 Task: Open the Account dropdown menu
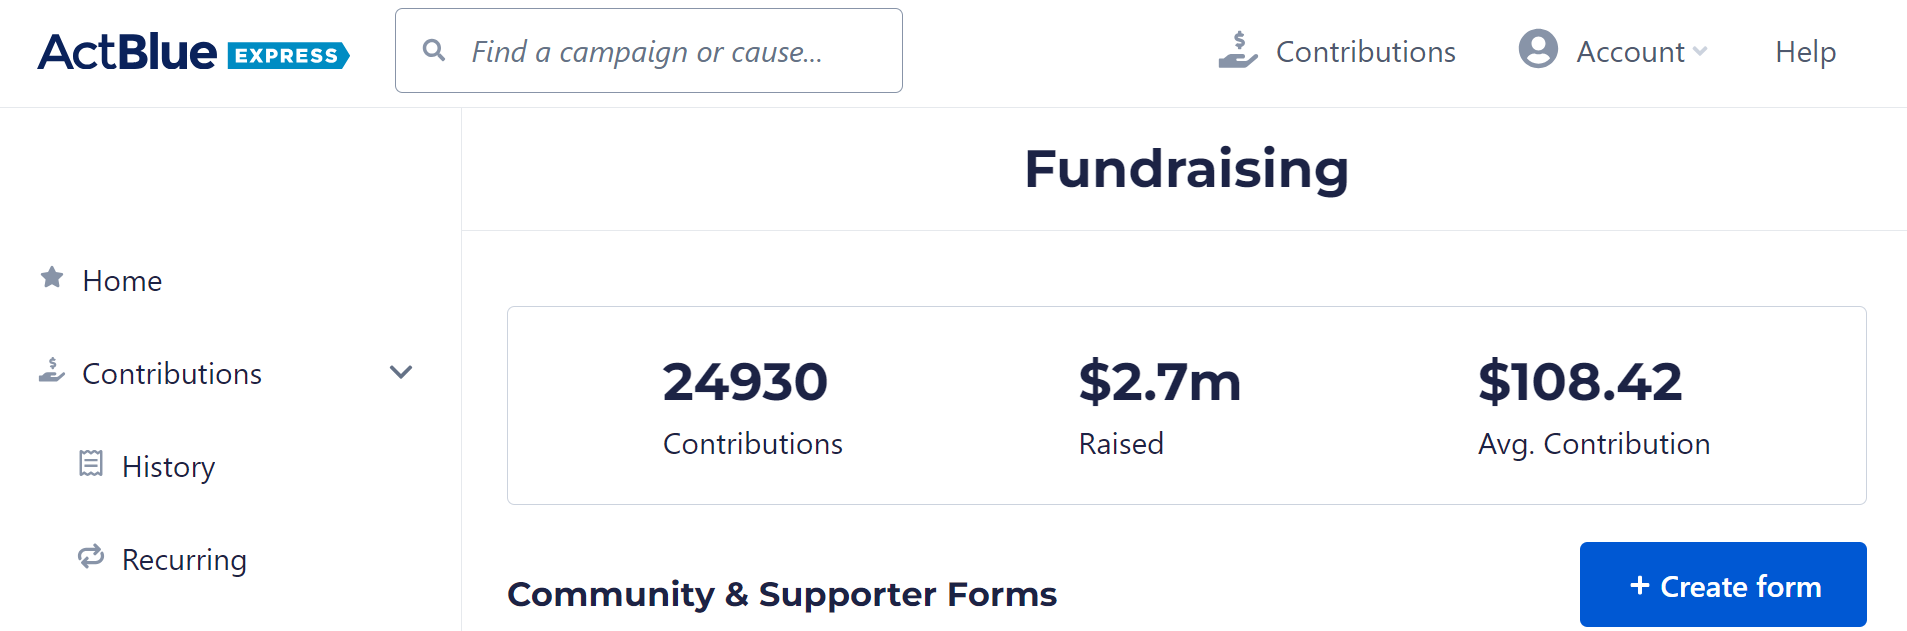pyautogui.click(x=1630, y=52)
